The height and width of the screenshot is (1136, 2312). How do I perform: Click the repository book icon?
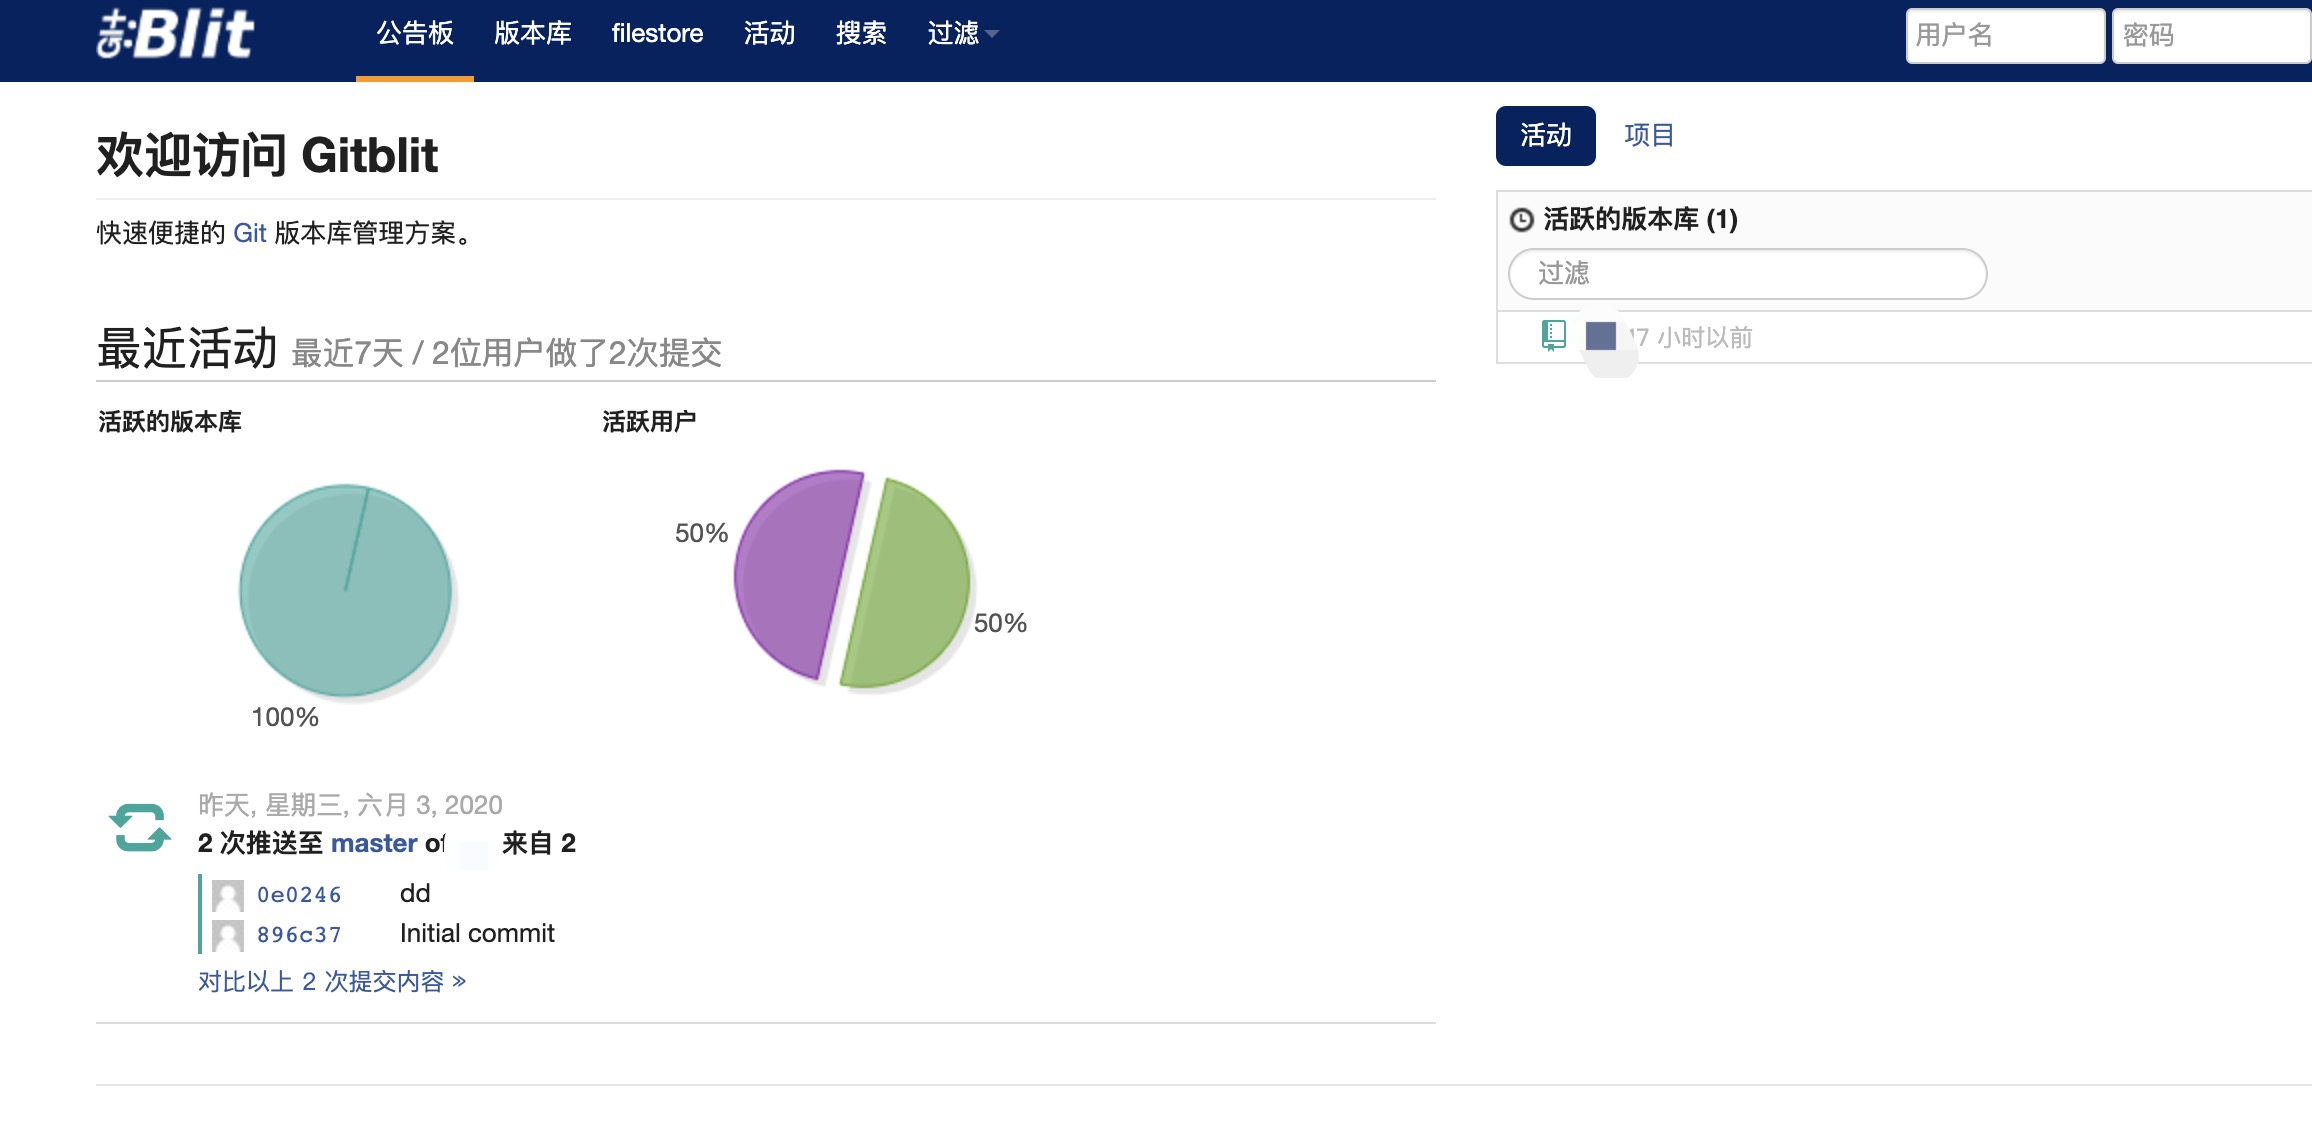pos(1553,336)
